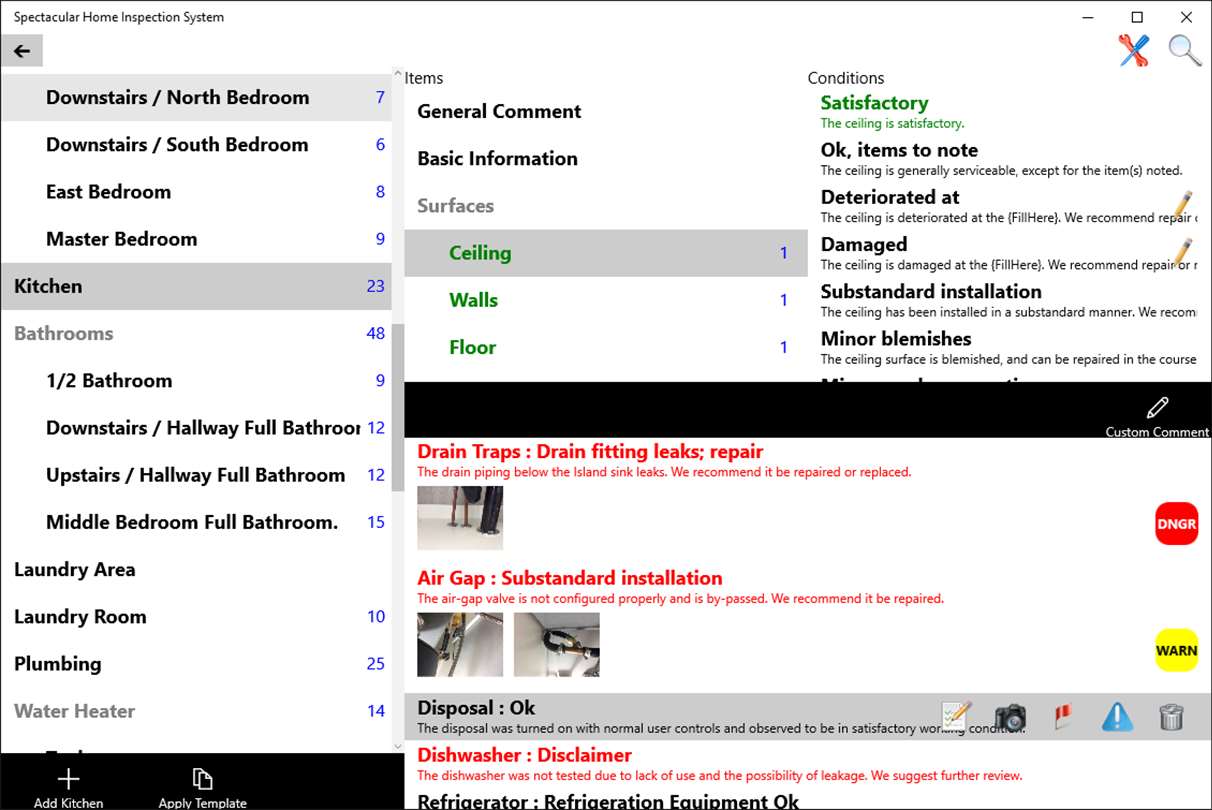Select General Comment item
1212x810 pixels.
tap(605, 111)
